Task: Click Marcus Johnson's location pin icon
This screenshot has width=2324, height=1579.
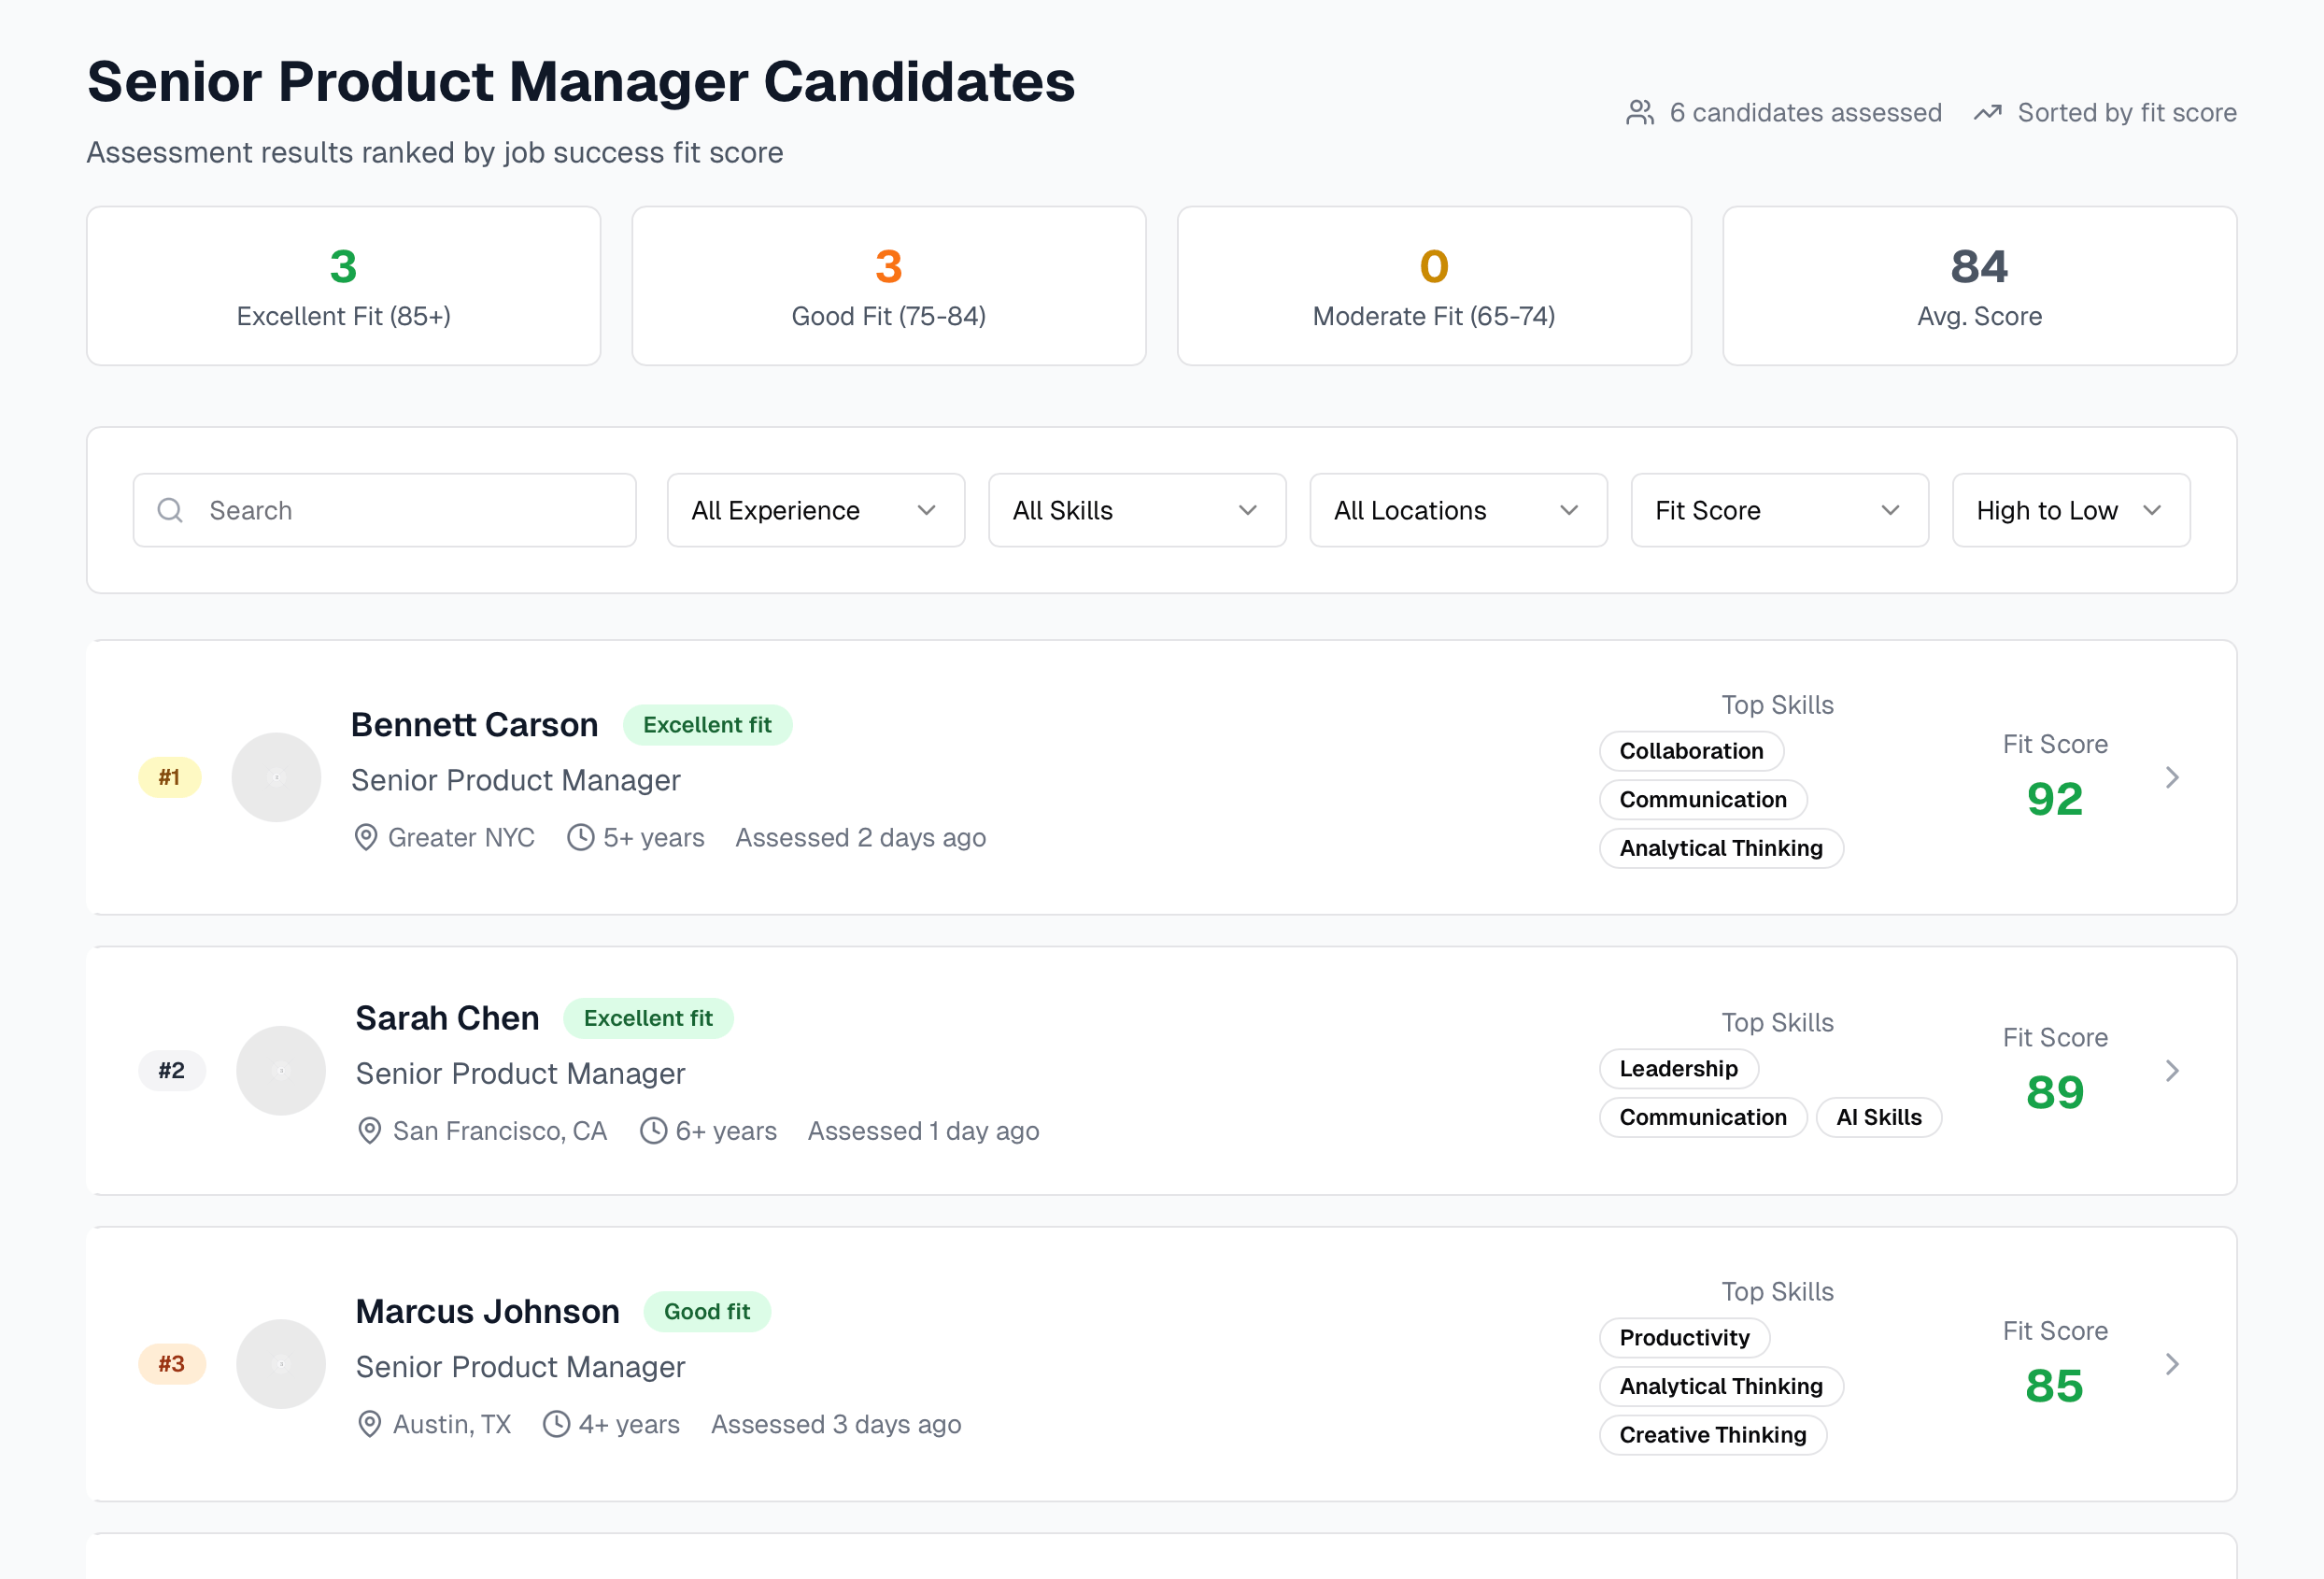Action: (369, 1424)
